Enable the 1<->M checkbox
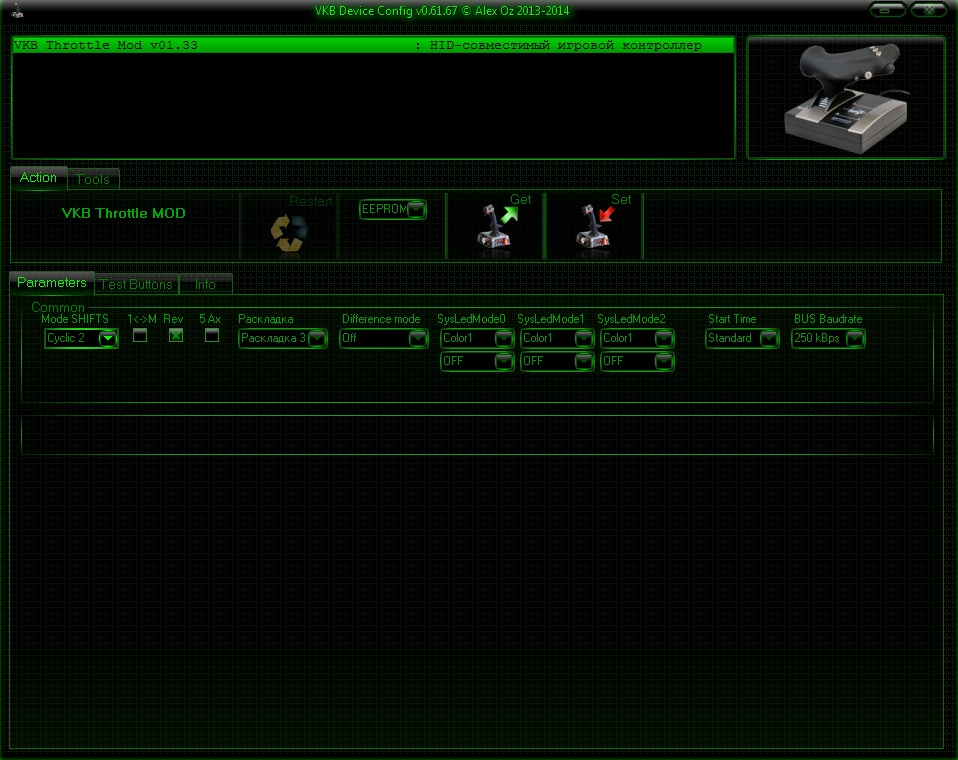Viewport: 958px width, 760px height. [140, 335]
